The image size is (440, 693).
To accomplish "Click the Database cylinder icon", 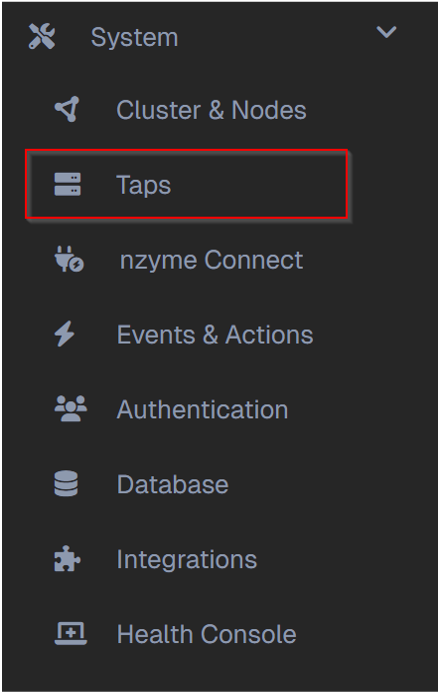I will click(x=66, y=484).
